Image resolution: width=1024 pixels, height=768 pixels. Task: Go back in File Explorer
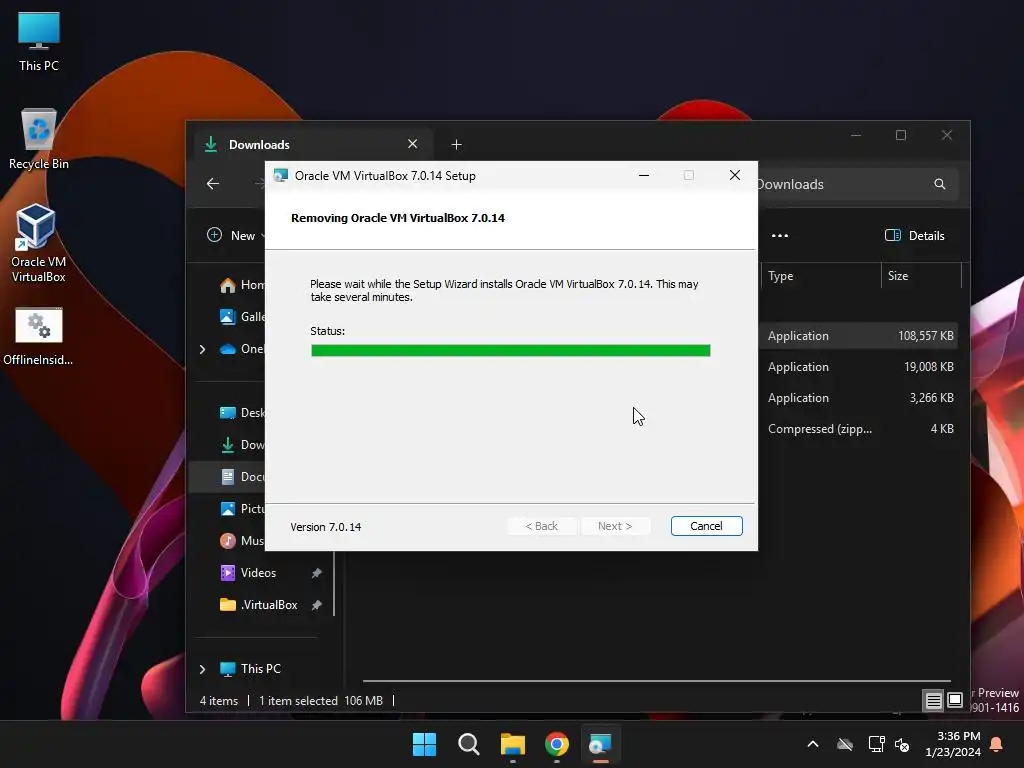click(x=213, y=184)
